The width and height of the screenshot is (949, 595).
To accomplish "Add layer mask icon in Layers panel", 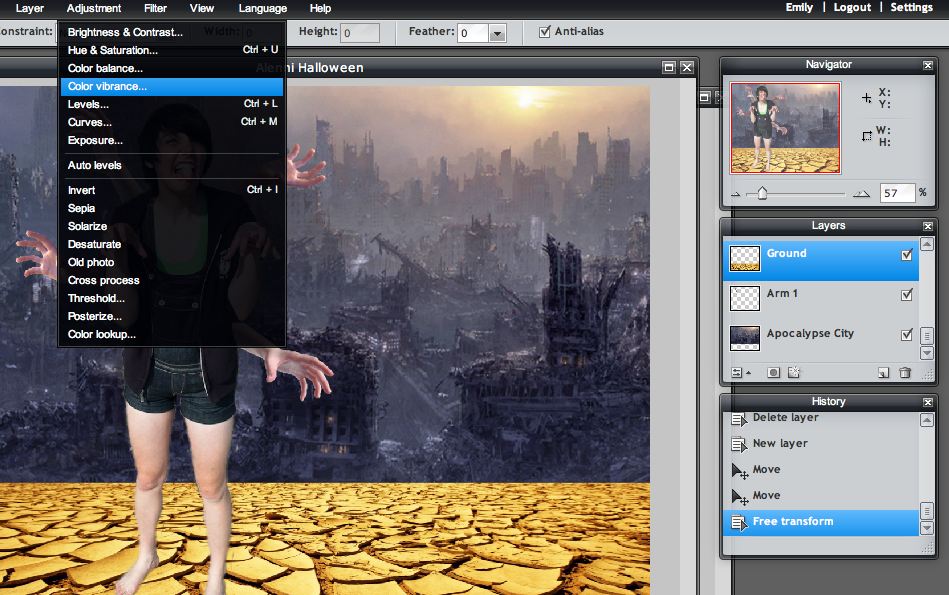I will [773, 373].
